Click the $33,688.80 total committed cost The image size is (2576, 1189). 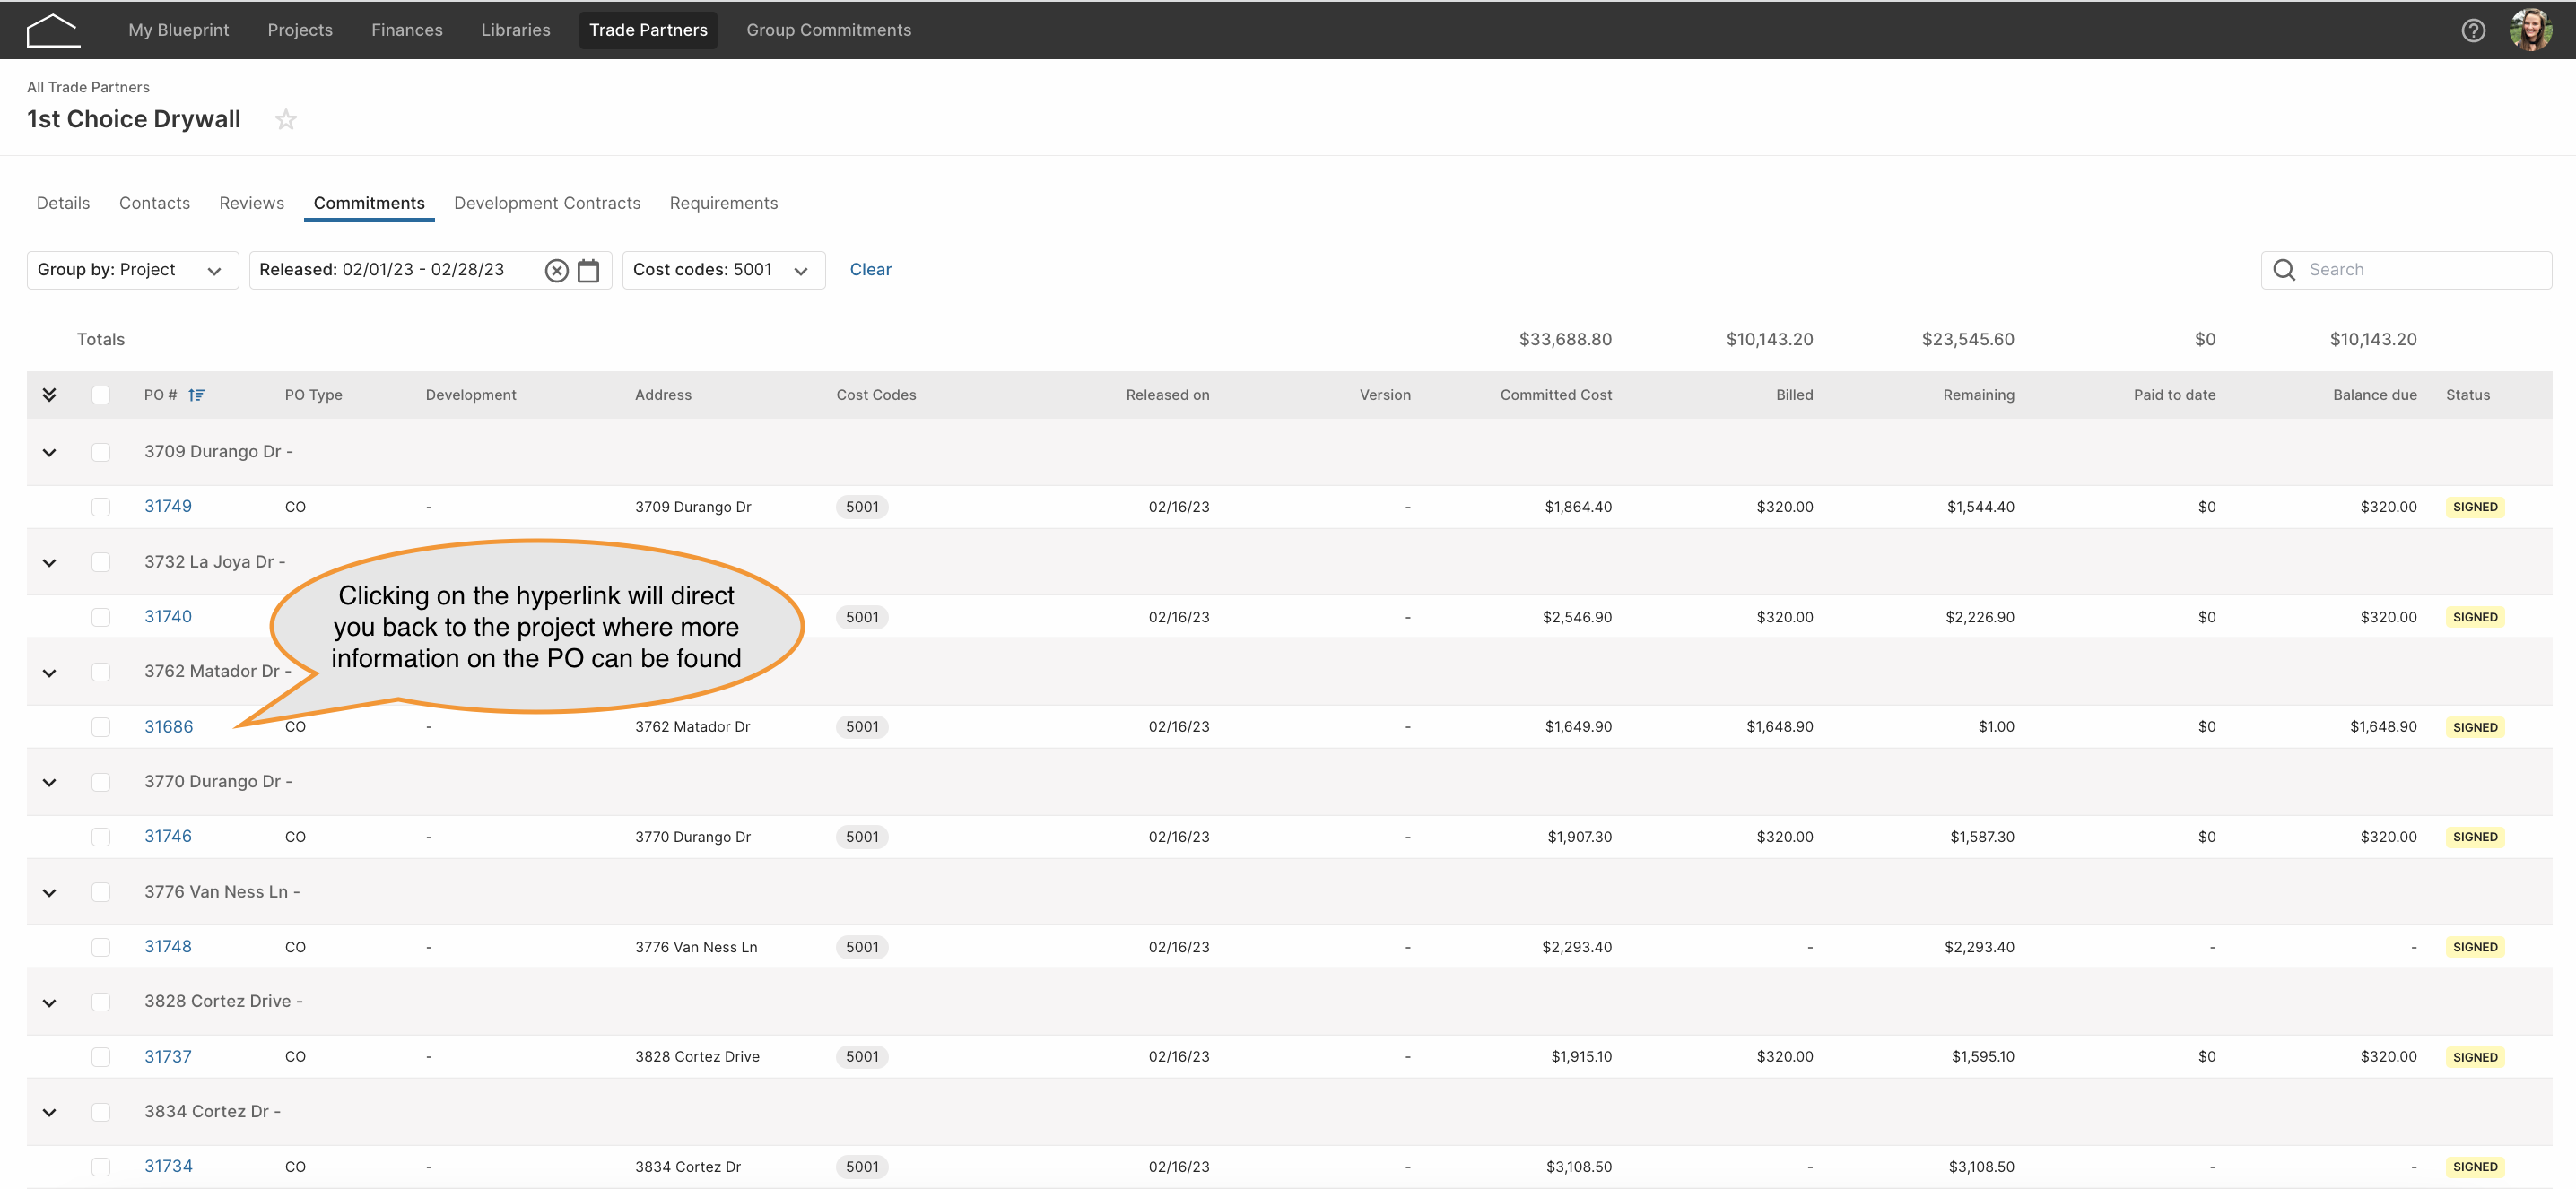click(1565, 339)
